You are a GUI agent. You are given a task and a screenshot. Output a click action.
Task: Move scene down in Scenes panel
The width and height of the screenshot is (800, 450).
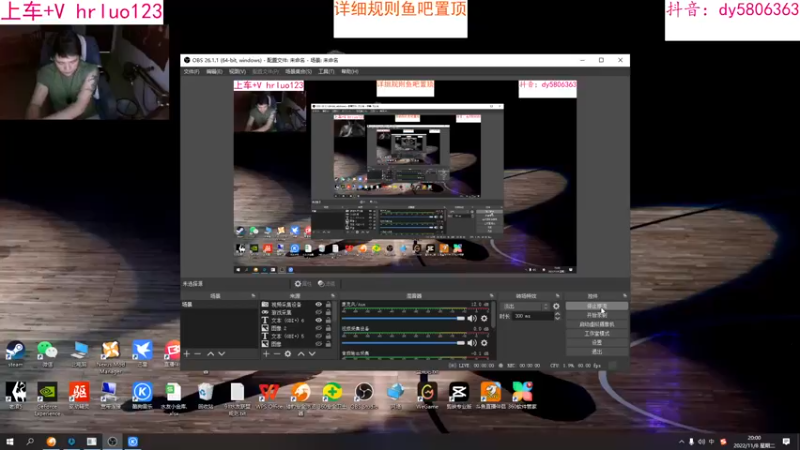pos(221,354)
